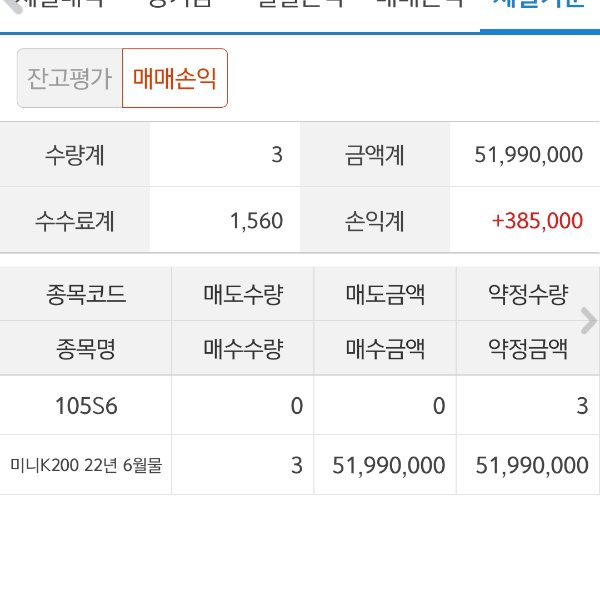Click the 금액계 total 51,990,000 in summary
The width and height of the screenshot is (600, 600).
pyautogui.click(x=527, y=155)
